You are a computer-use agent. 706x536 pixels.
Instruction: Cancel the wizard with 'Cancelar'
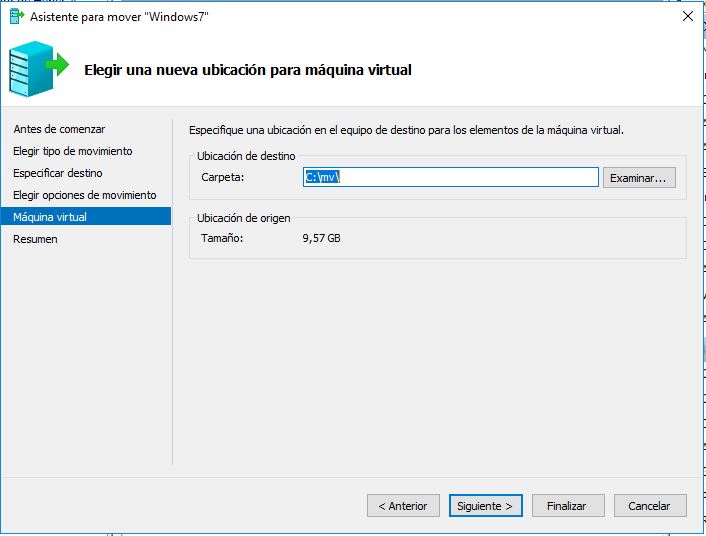click(x=650, y=506)
